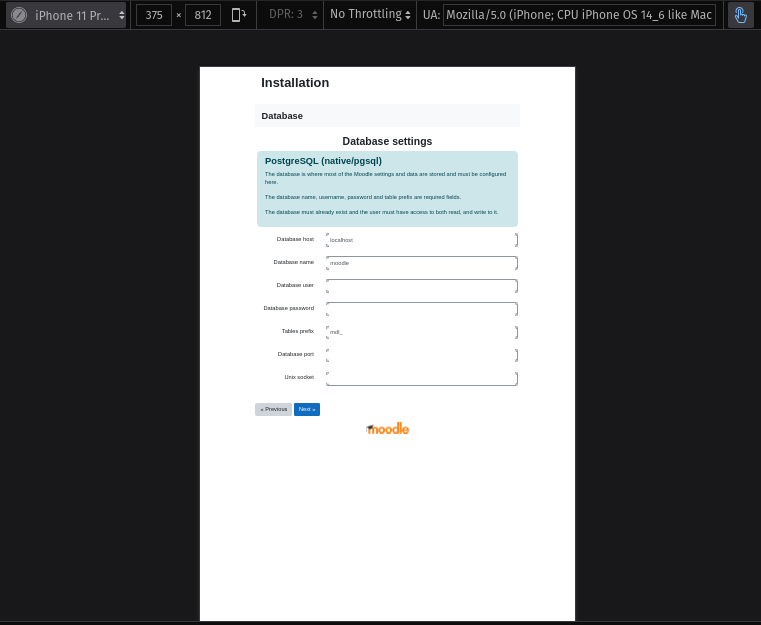Click the Database host label

[295, 239]
